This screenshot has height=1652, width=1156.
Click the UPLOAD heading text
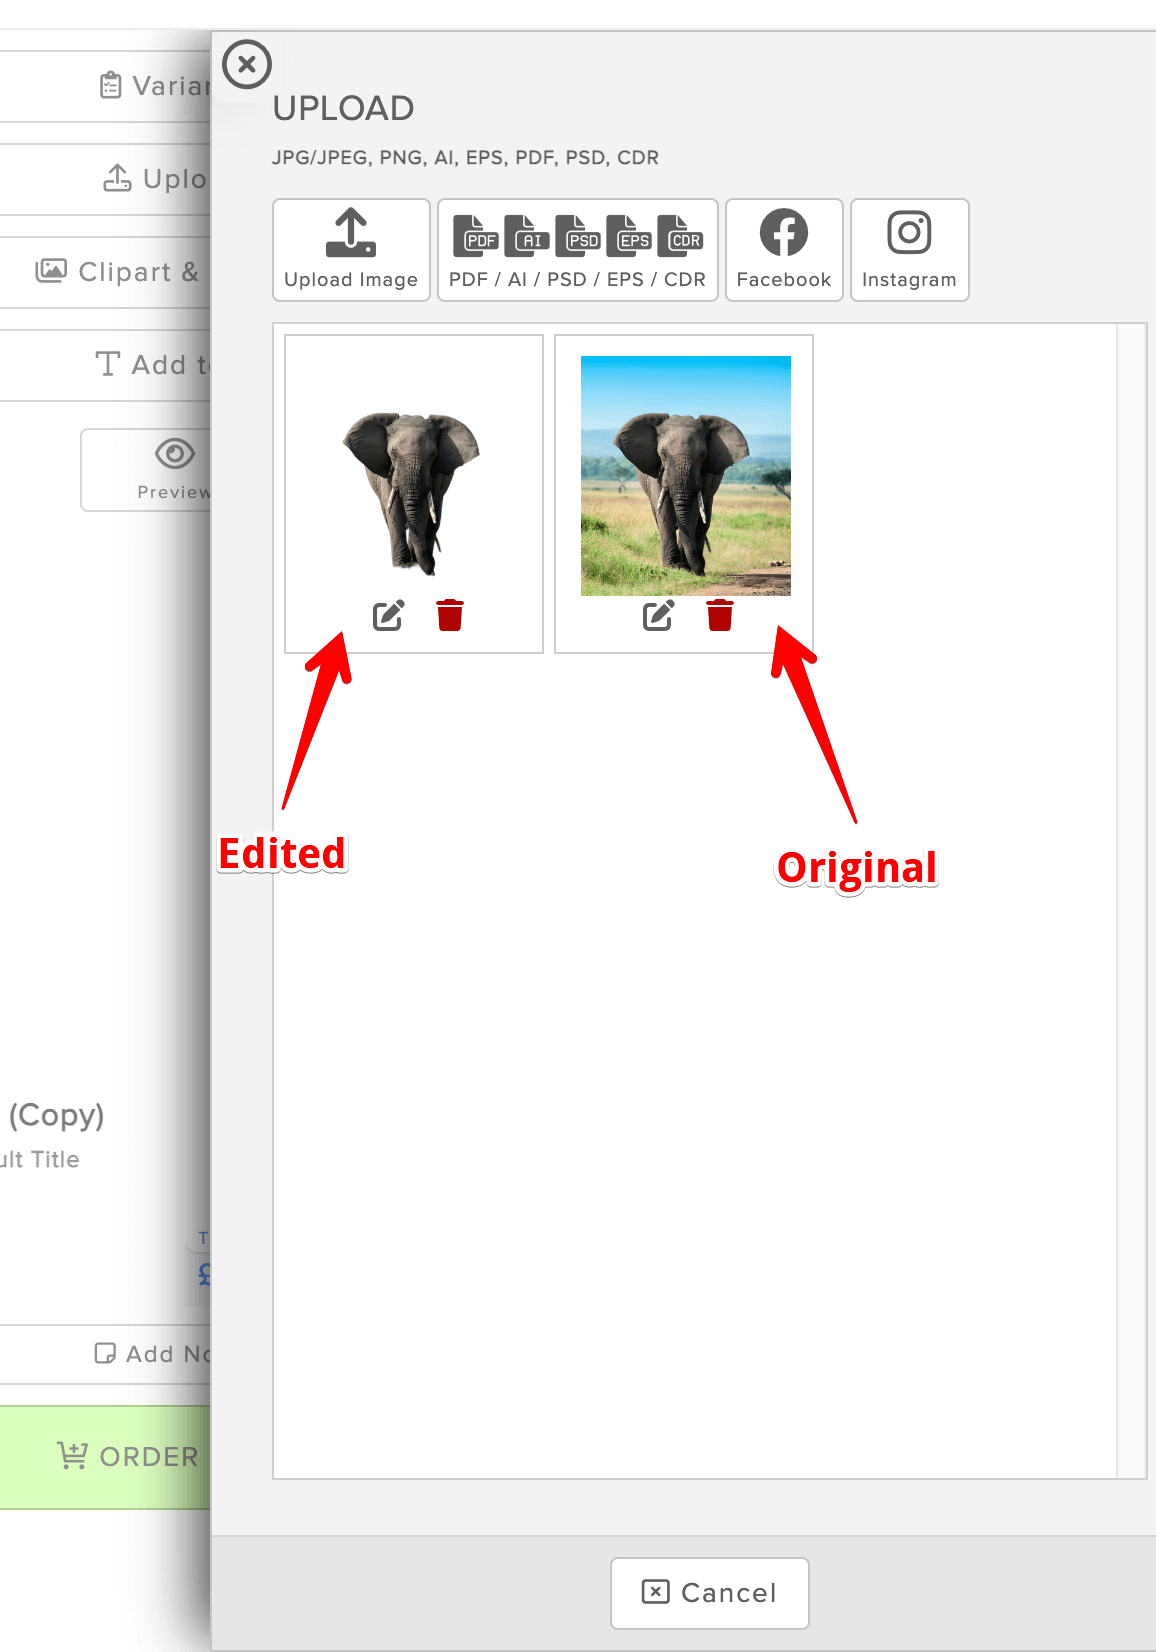[343, 108]
